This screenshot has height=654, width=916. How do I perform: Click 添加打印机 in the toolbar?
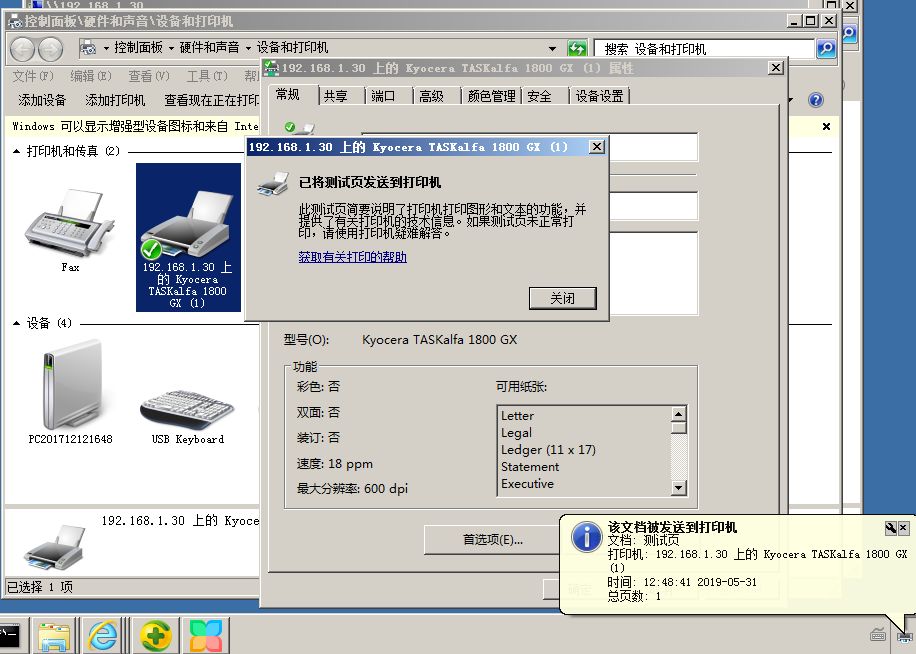[x=115, y=100]
